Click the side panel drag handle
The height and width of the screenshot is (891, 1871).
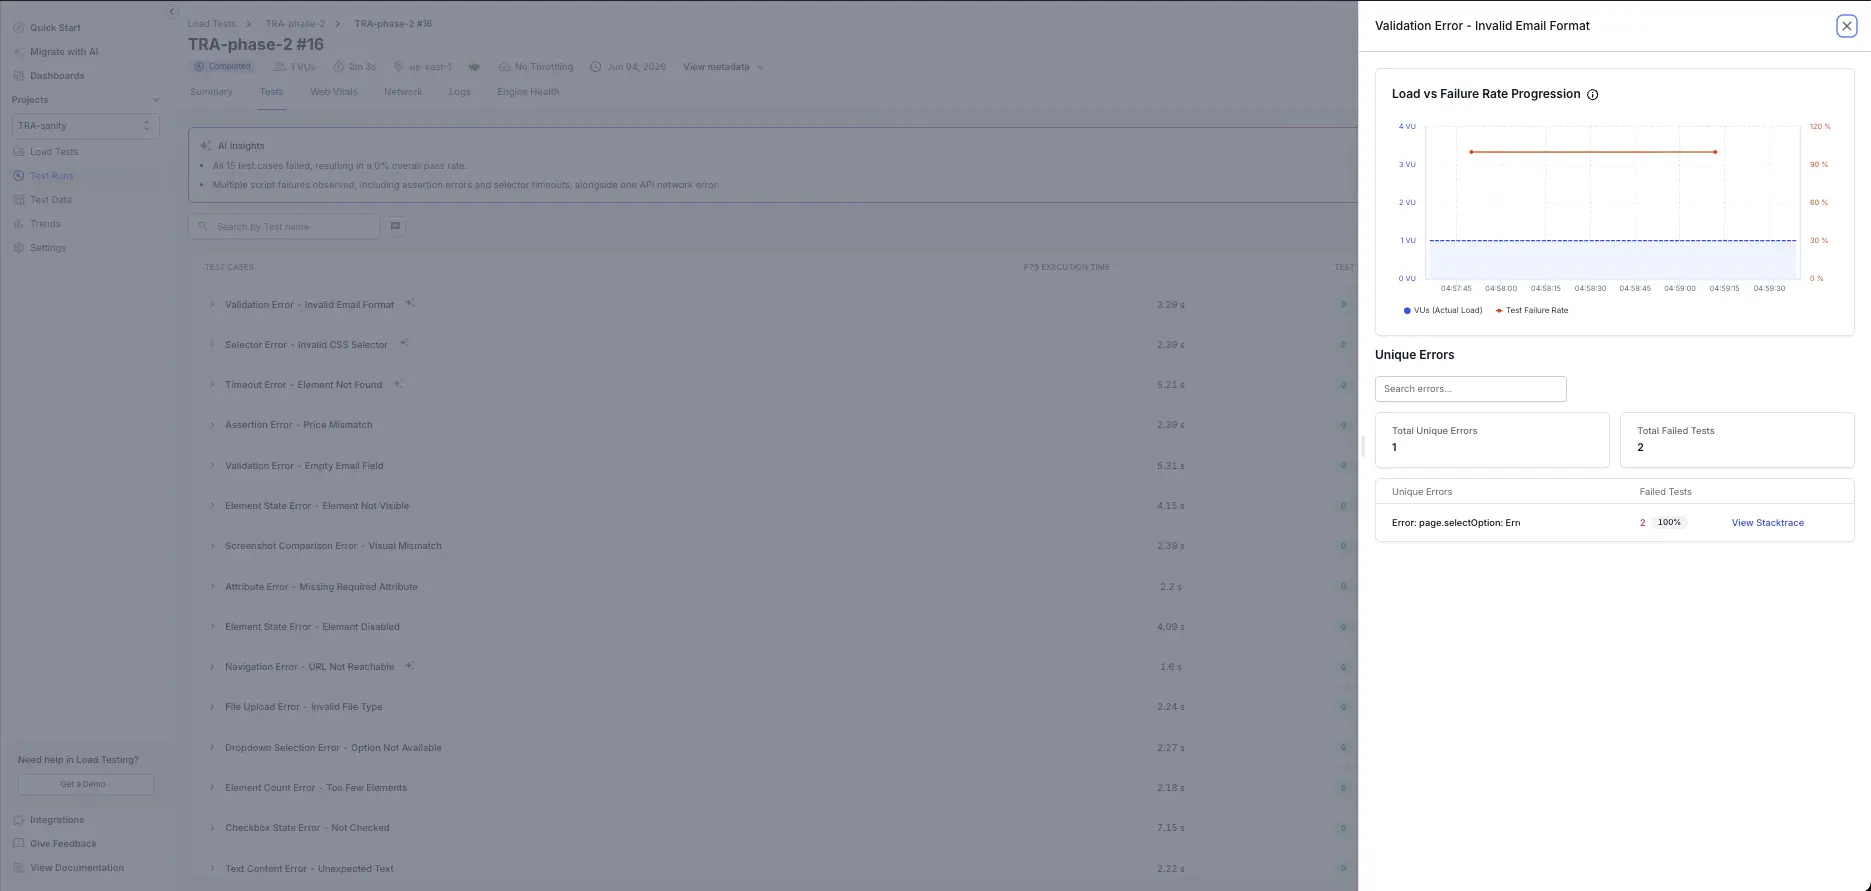(x=1363, y=446)
